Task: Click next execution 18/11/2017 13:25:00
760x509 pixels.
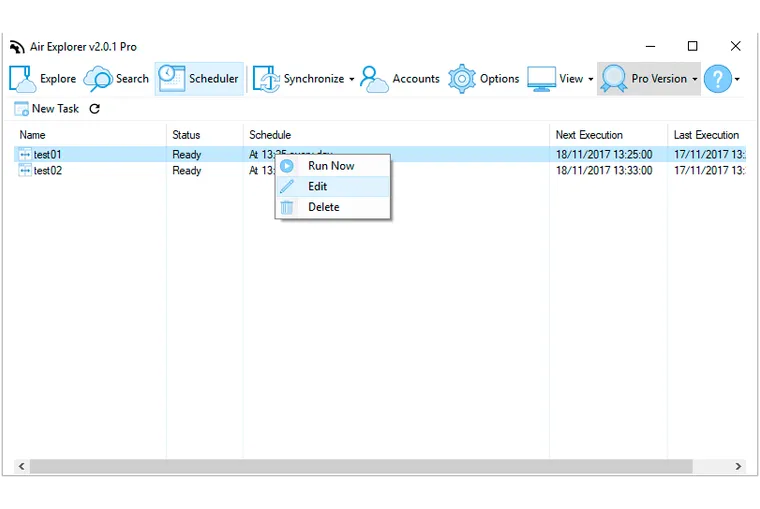Action: (x=604, y=155)
